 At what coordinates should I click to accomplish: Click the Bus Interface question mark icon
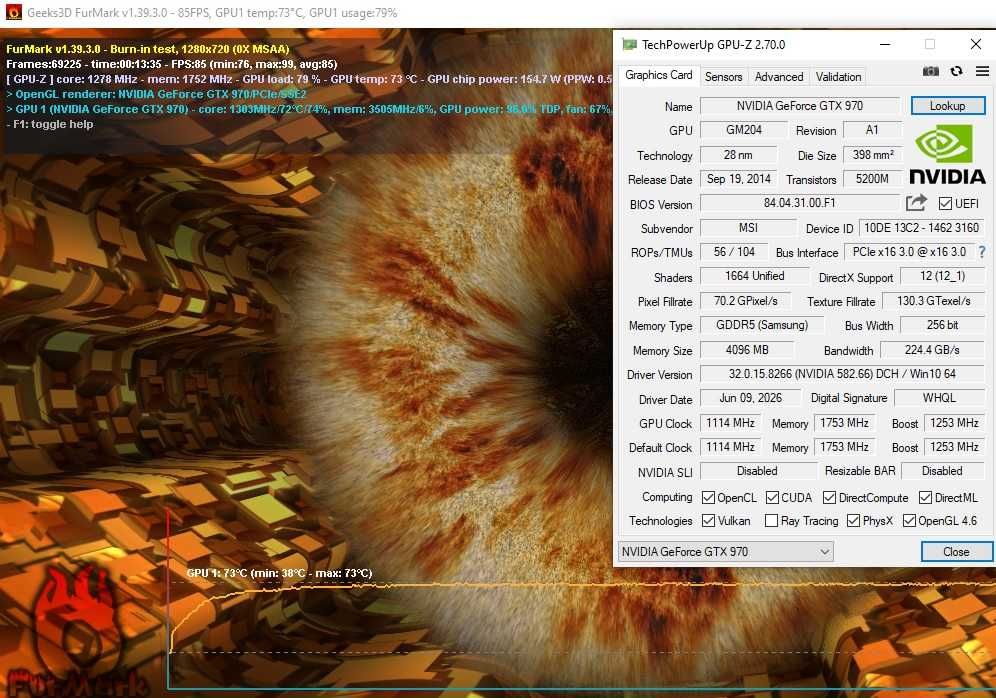pyautogui.click(x=982, y=252)
